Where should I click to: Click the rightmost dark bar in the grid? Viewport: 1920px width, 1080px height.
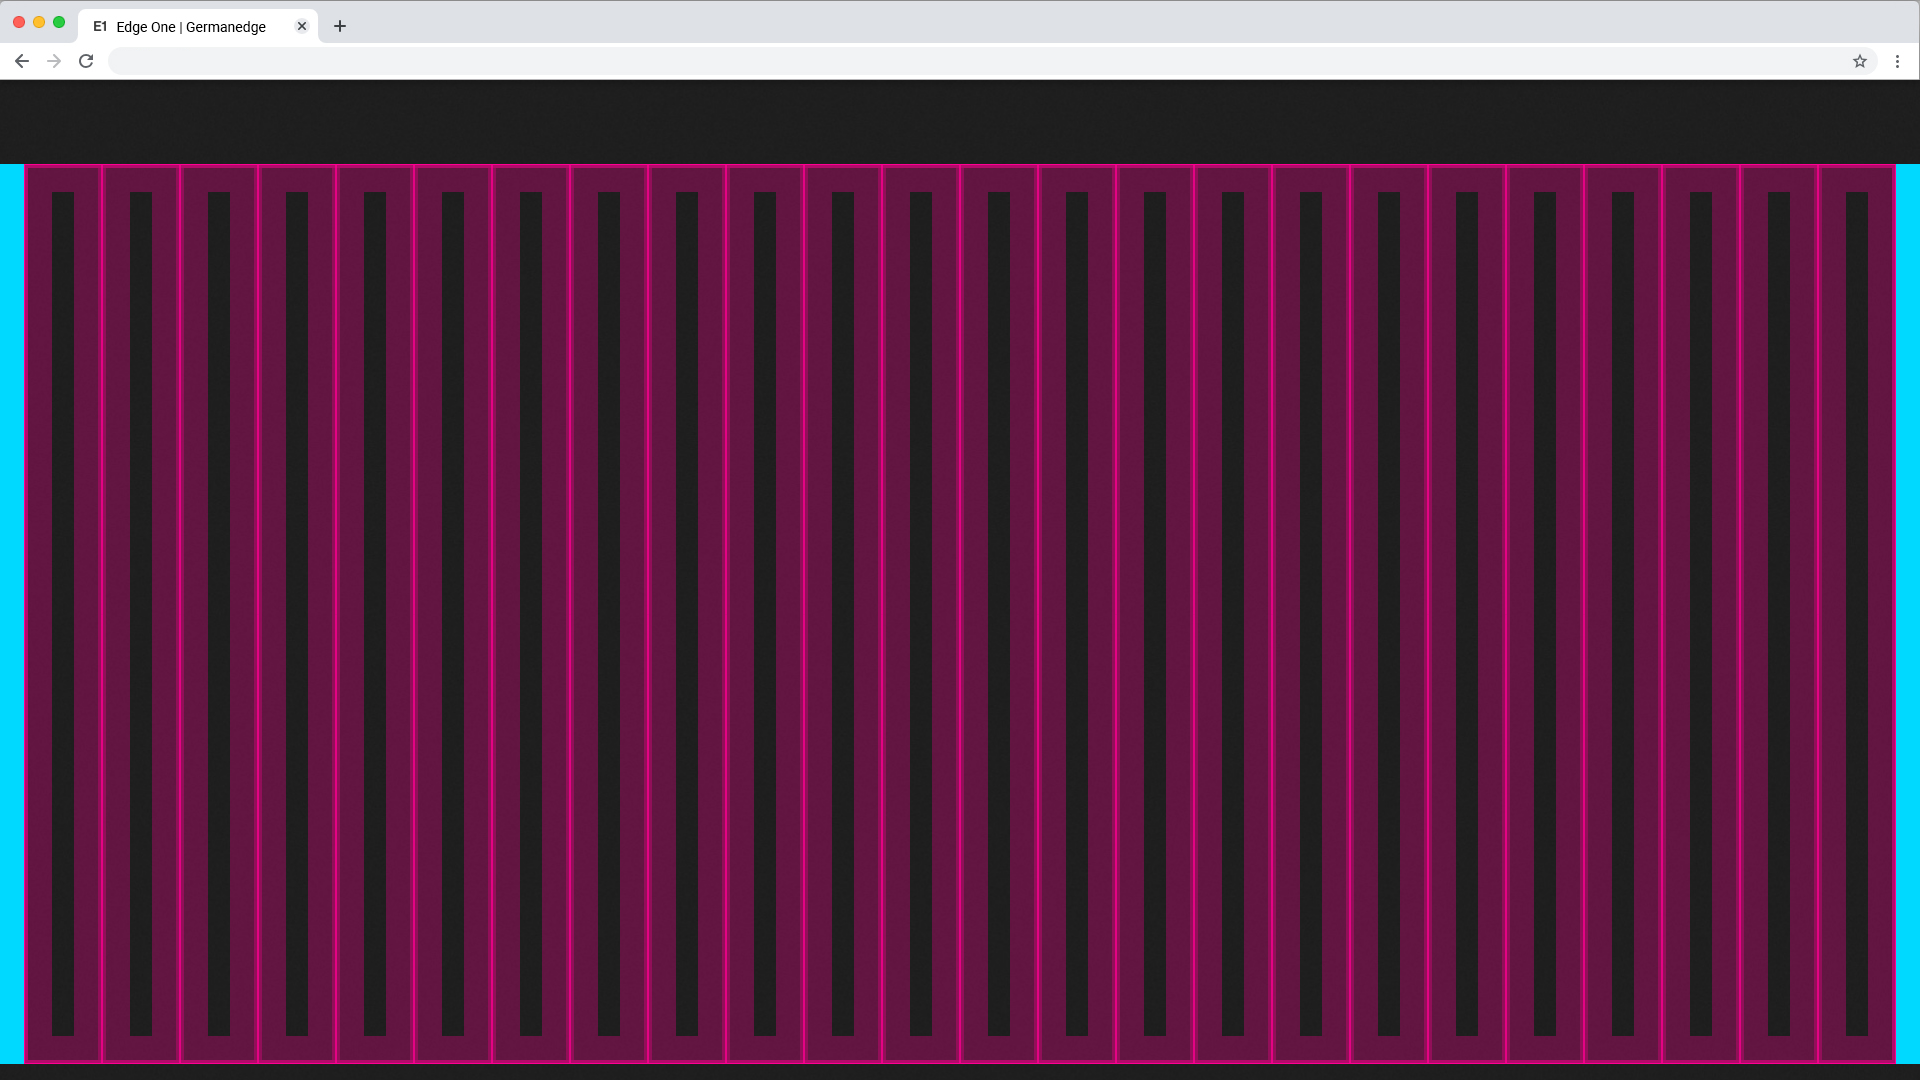coord(1856,612)
